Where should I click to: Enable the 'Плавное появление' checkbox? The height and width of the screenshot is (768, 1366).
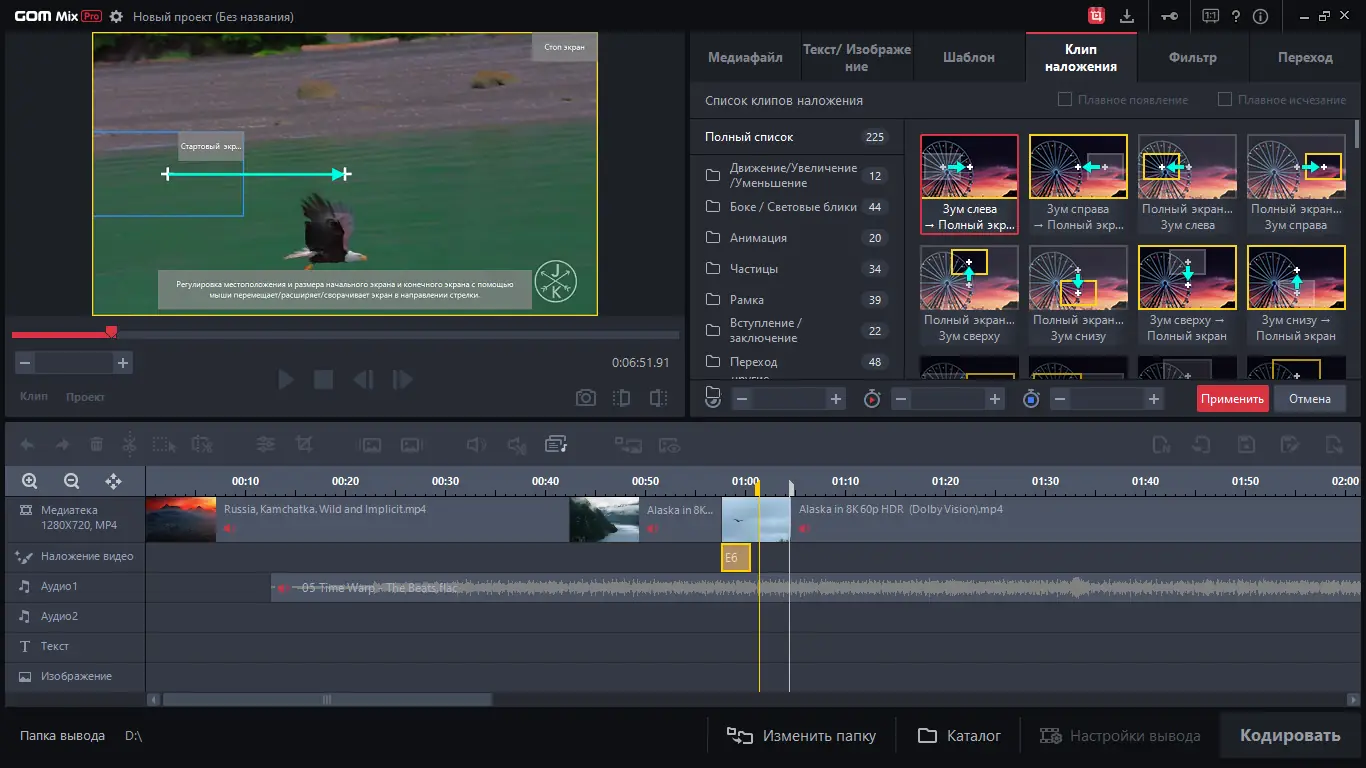click(1065, 100)
